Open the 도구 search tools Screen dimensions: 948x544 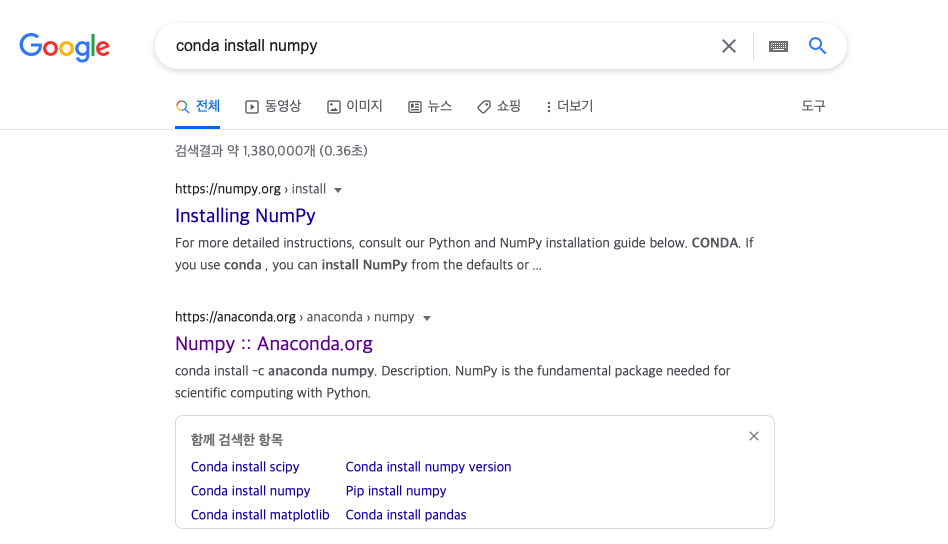(x=813, y=106)
